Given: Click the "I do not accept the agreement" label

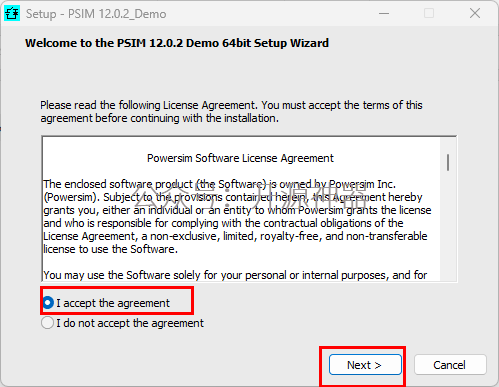Looking at the screenshot, I should click(x=130, y=323).
